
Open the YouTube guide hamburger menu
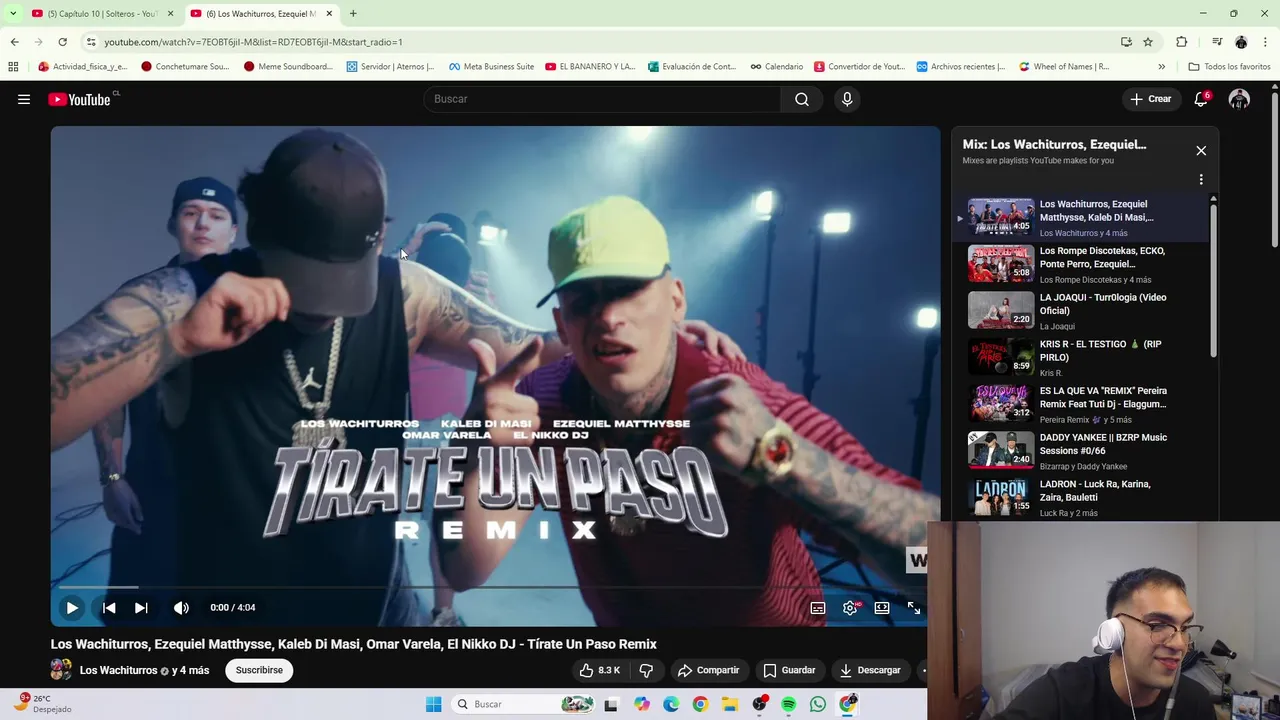tap(24, 99)
